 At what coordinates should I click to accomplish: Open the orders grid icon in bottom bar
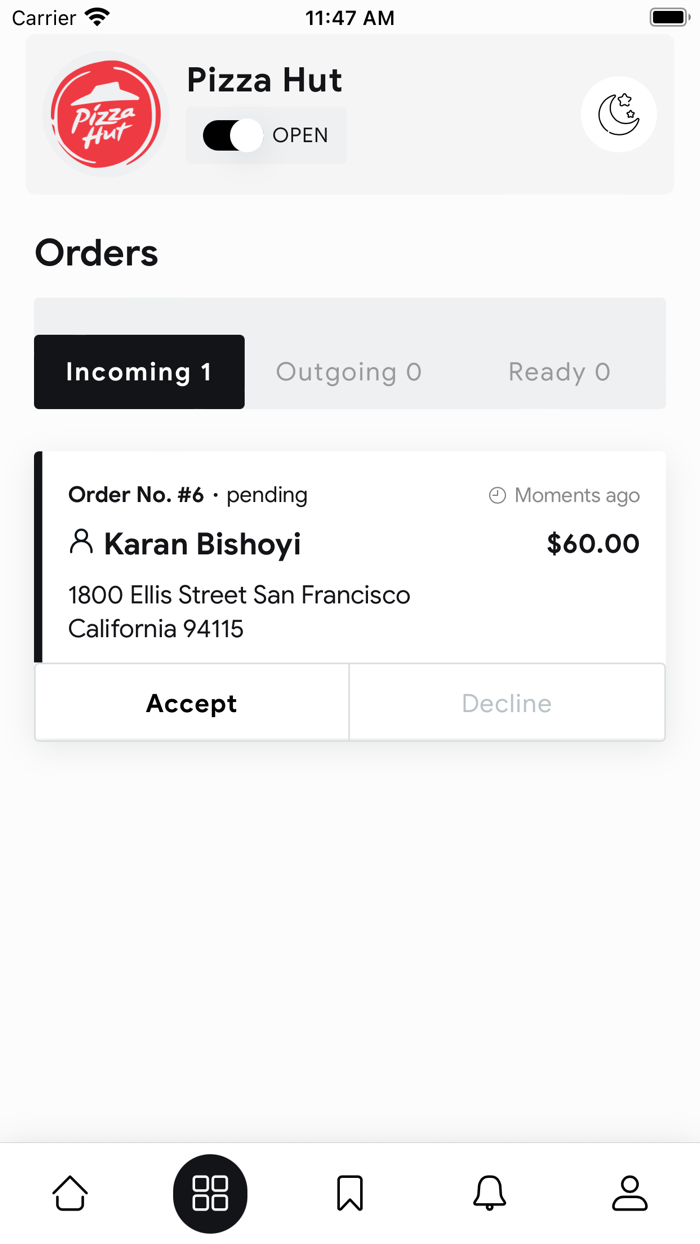(x=210, y=1193)
